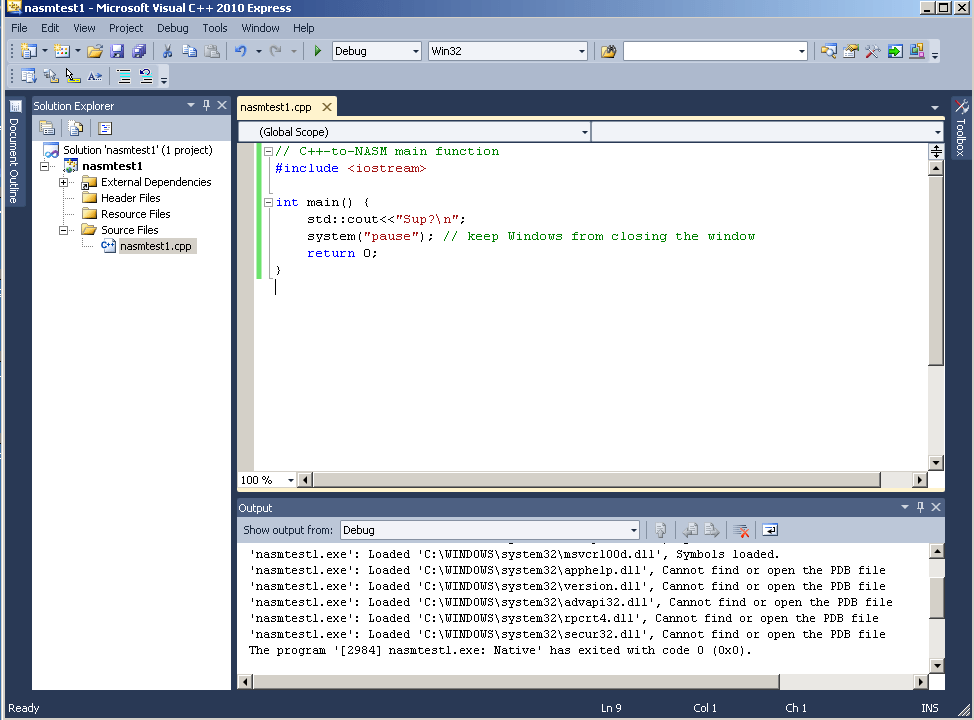The height and width of the screenshot is (720, 974).
Task: Toggle Word Wrap in the Output window
Action: coord(772,529)
